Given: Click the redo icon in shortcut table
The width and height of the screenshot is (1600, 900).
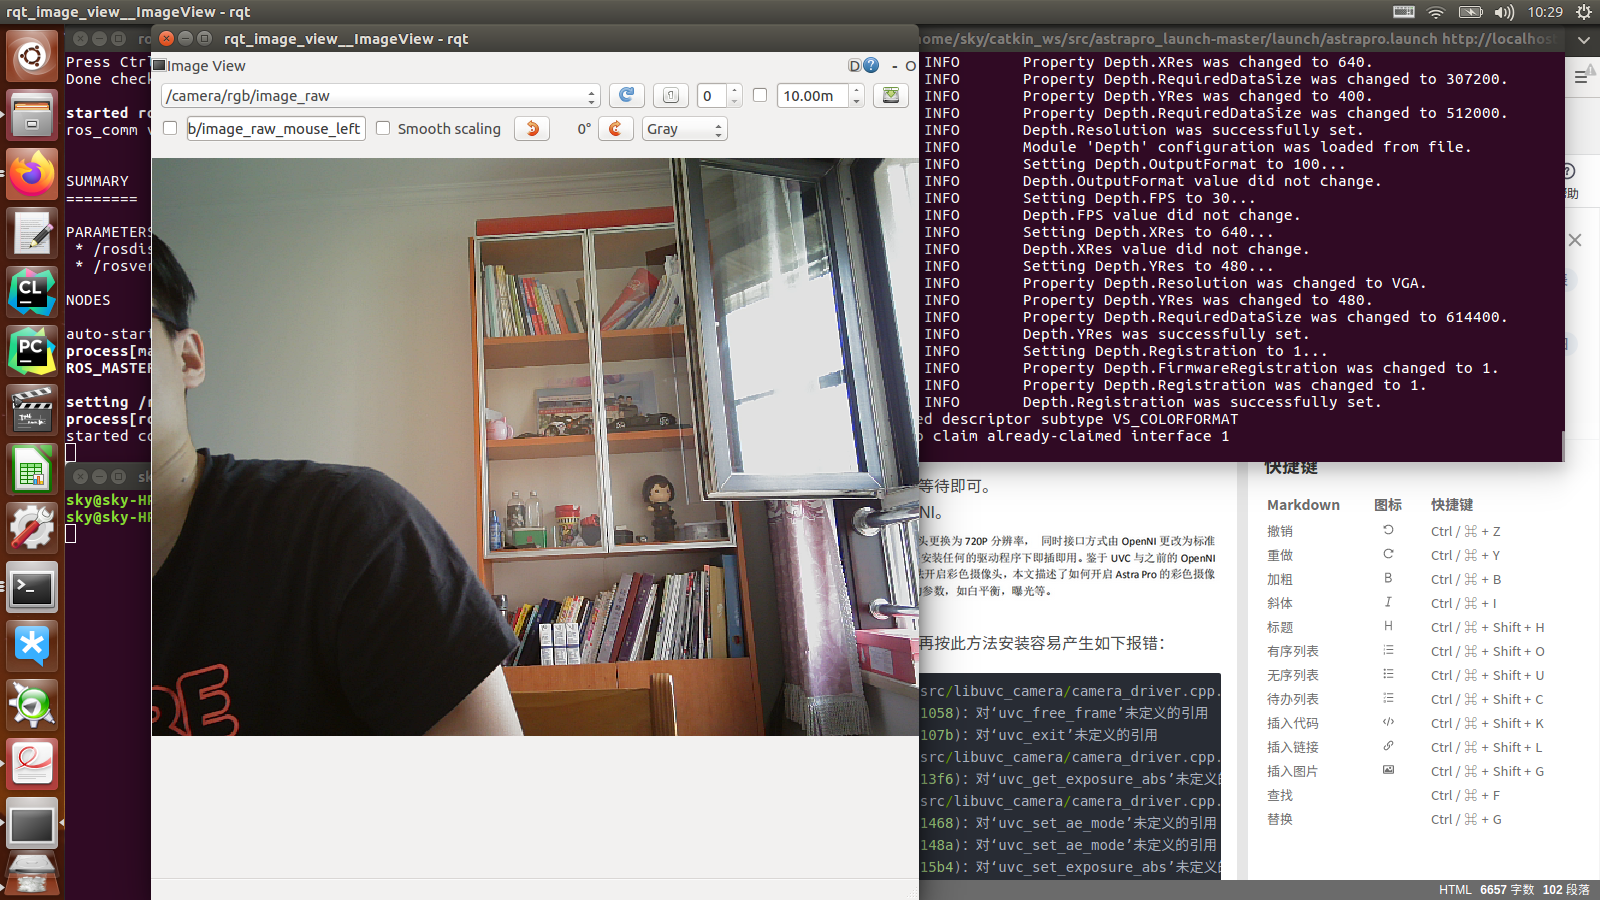Looking at the screenshot, I should click(1388, 554).
